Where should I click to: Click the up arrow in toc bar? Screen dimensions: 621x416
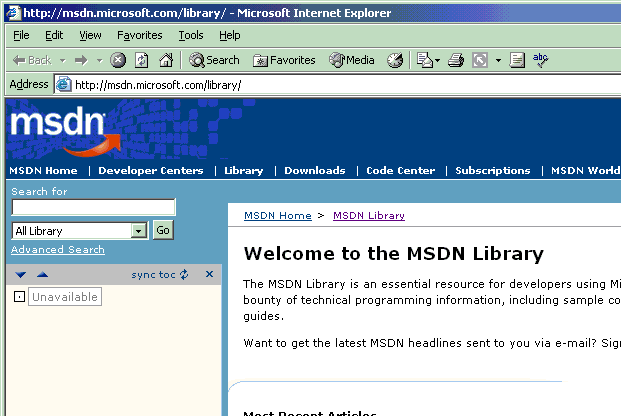(42, 275)
